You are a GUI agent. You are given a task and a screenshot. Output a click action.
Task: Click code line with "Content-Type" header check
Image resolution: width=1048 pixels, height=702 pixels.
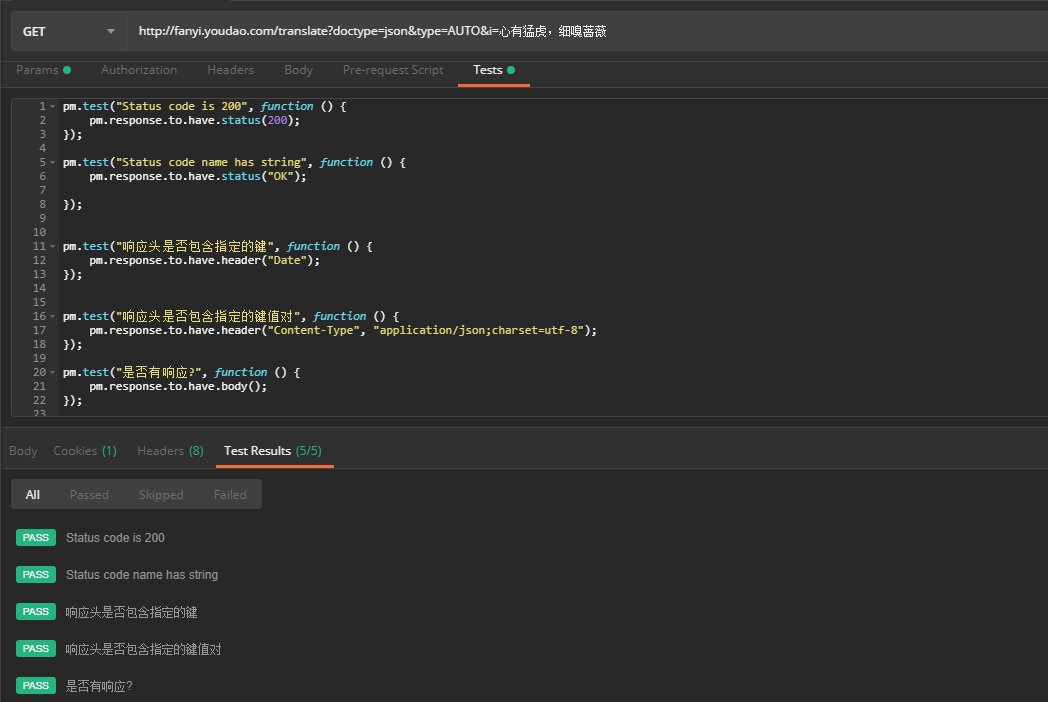[343, 330]
